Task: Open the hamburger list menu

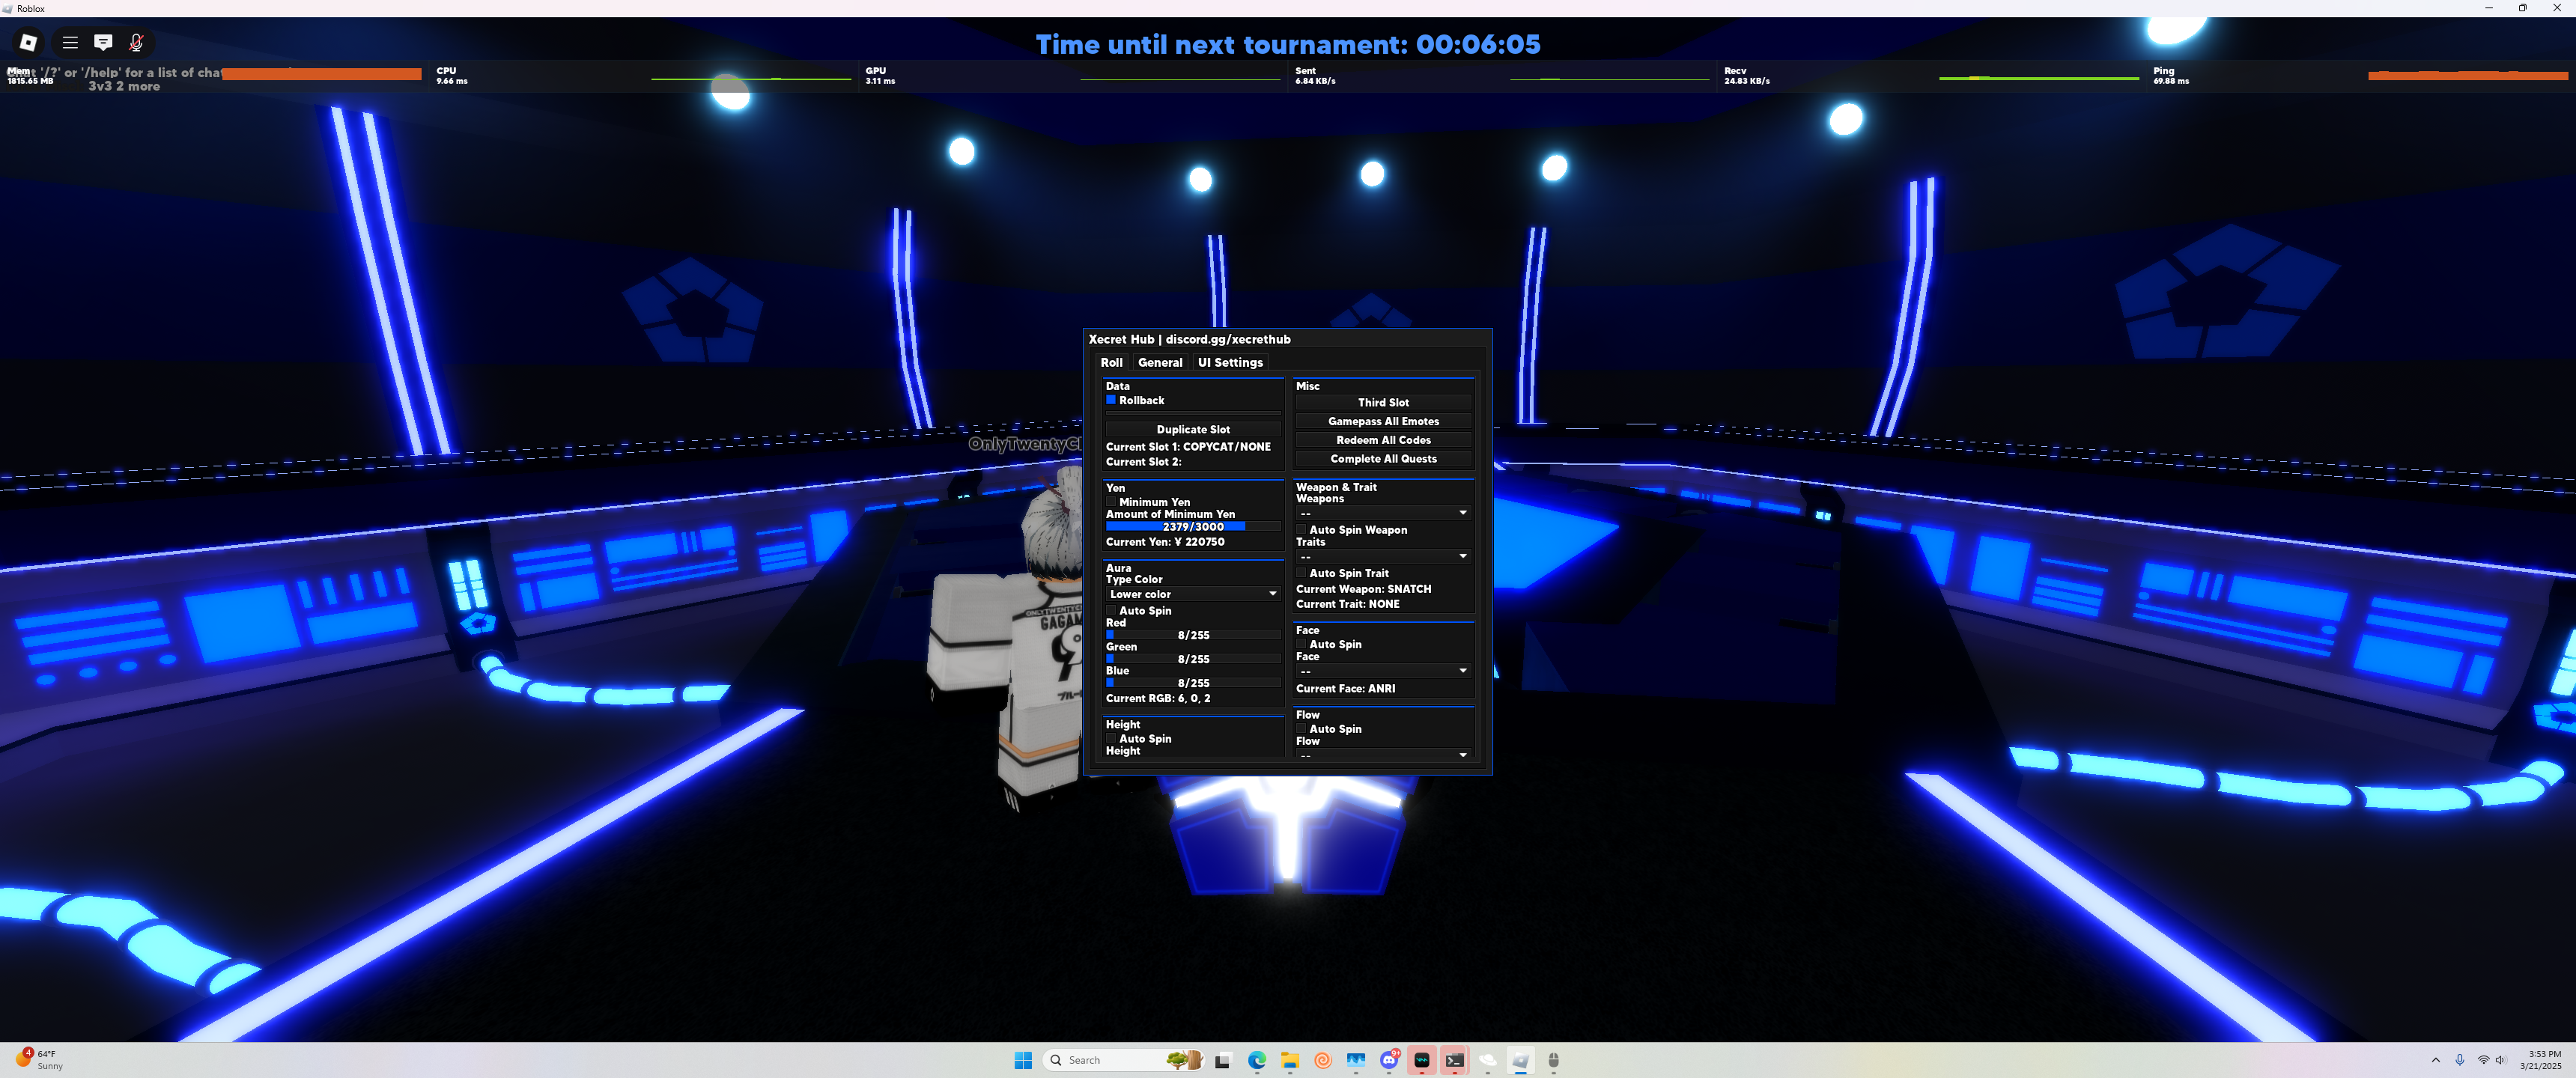Action: (x=70, y=42)
